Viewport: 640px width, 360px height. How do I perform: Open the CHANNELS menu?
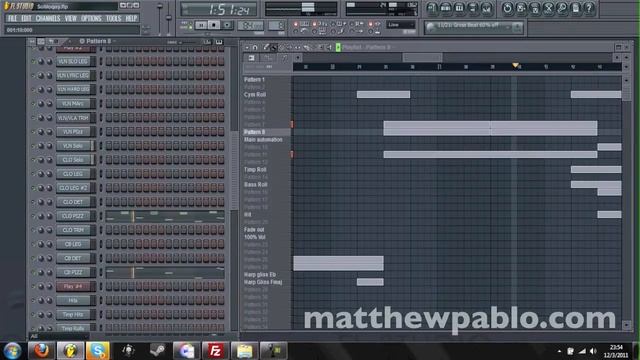point(48,18)
